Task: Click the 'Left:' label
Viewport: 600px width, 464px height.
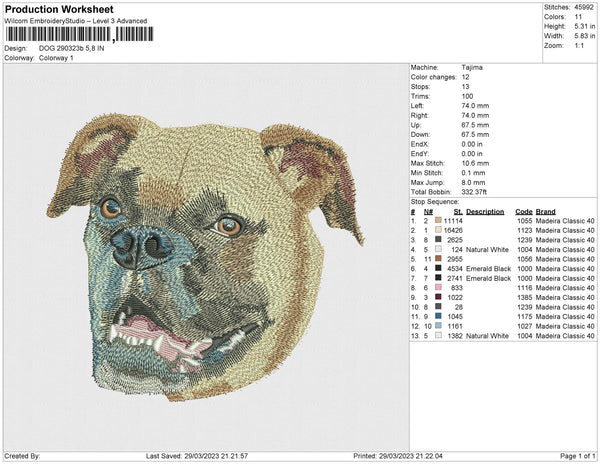Action: [x=417, y=106]
